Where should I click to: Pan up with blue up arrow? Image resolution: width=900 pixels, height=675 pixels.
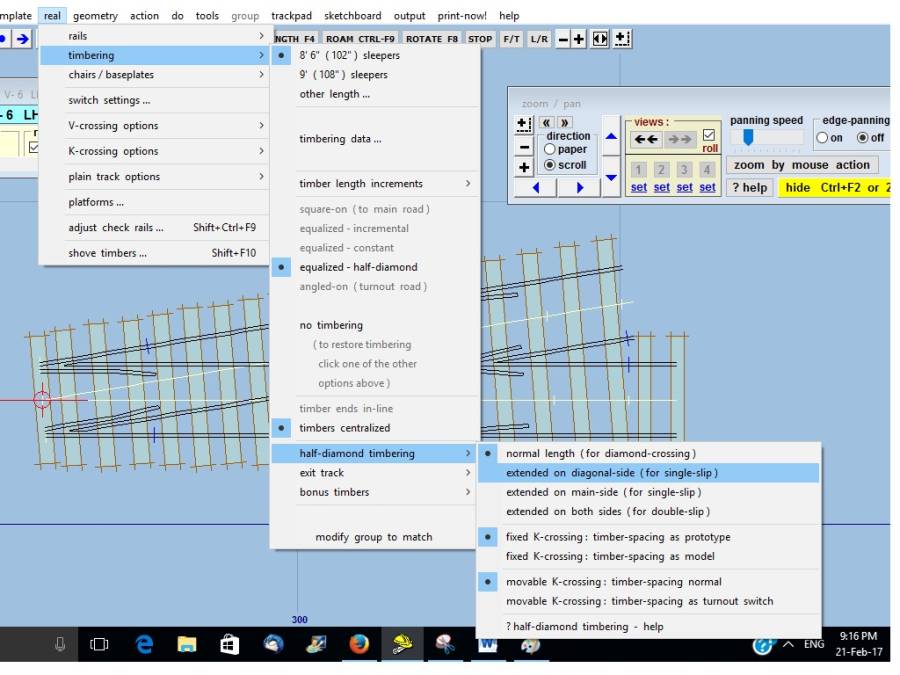pos(611,137)
